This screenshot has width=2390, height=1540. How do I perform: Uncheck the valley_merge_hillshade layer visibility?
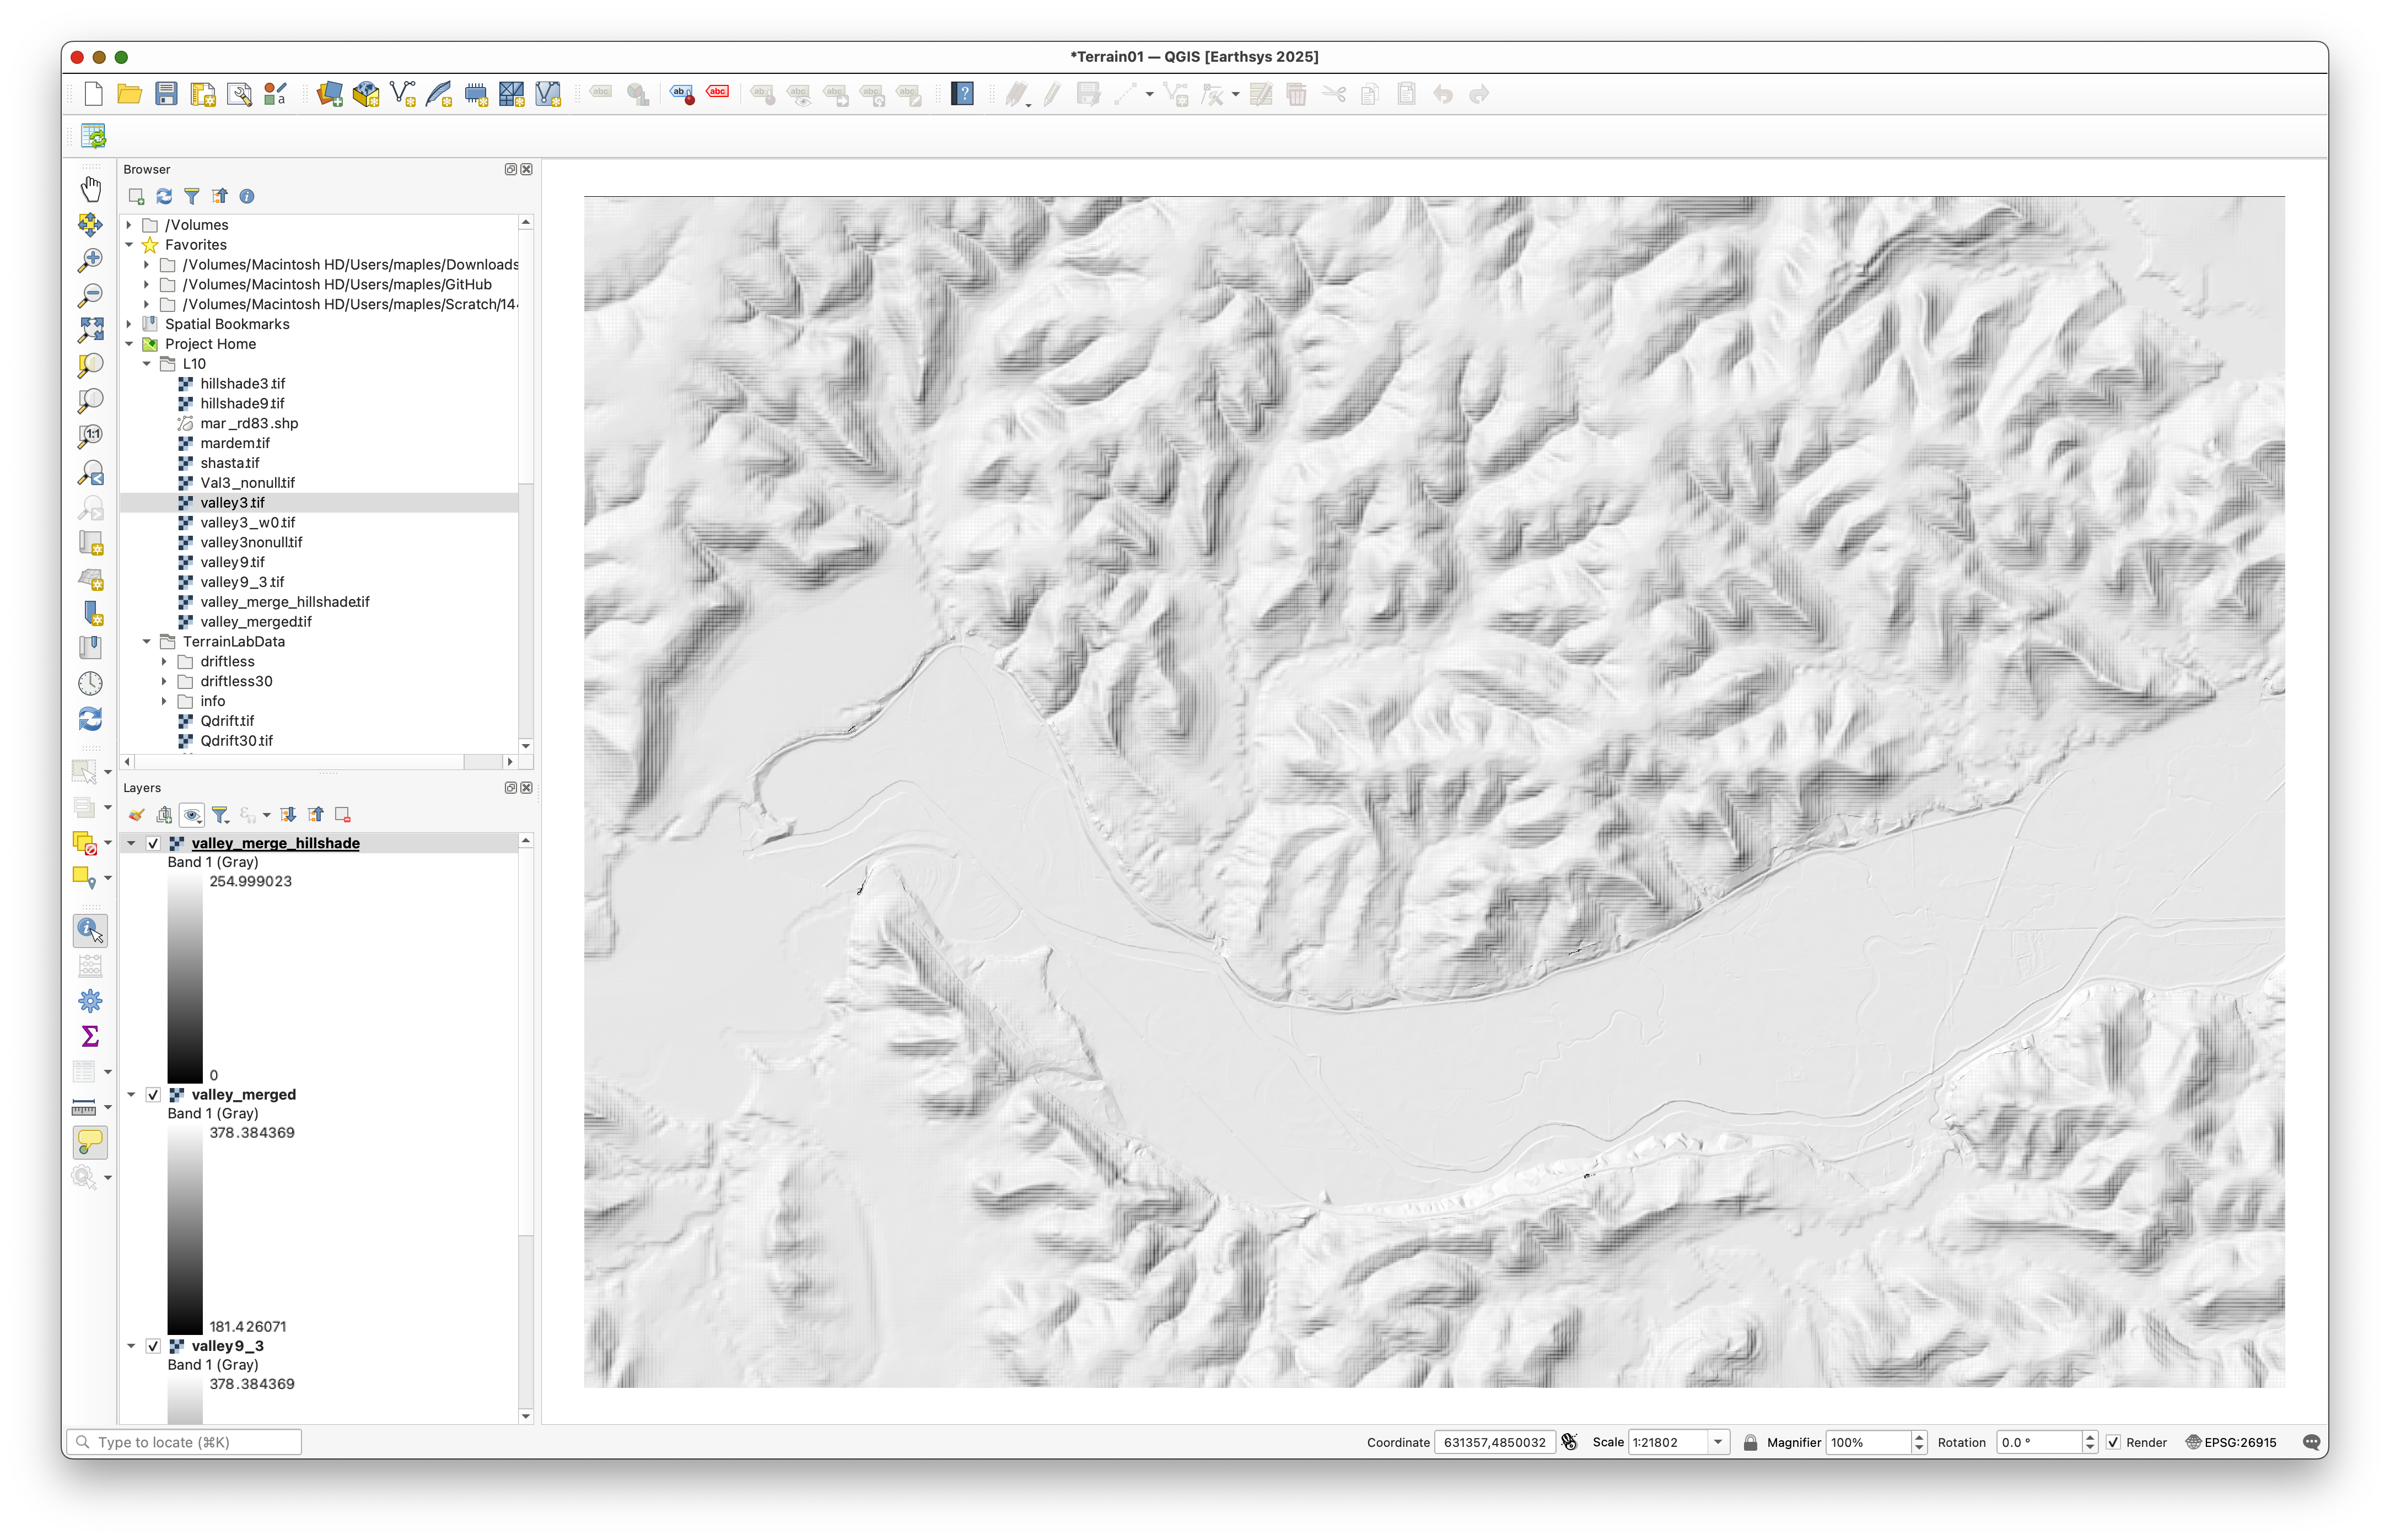pyautogui.click(x=153, y=843)
